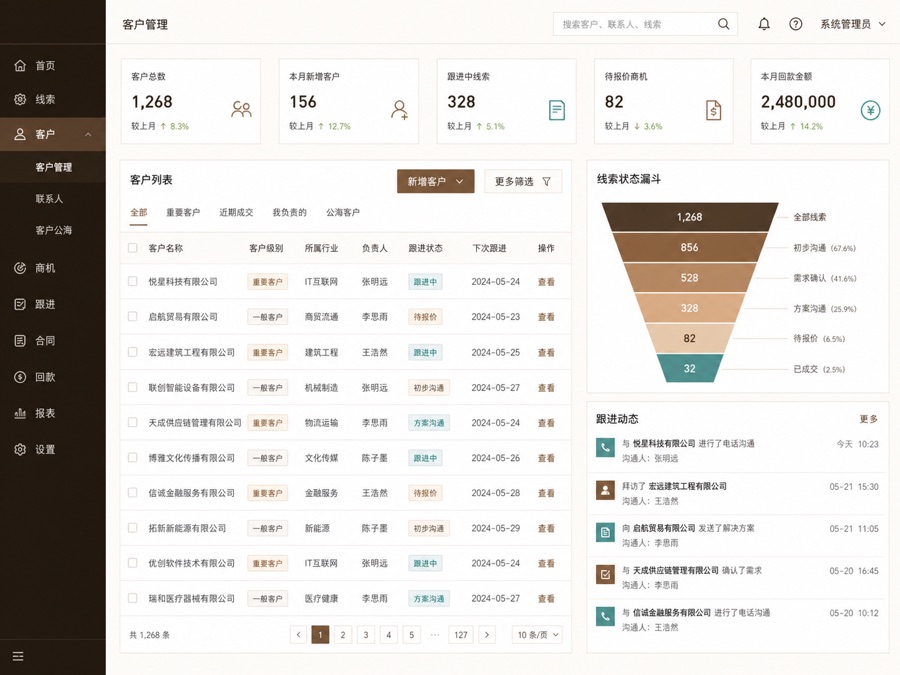900x675 pixels.
Task: Tick the 联创智能设备有限公司 checkbox
Action: pos(133,387)
